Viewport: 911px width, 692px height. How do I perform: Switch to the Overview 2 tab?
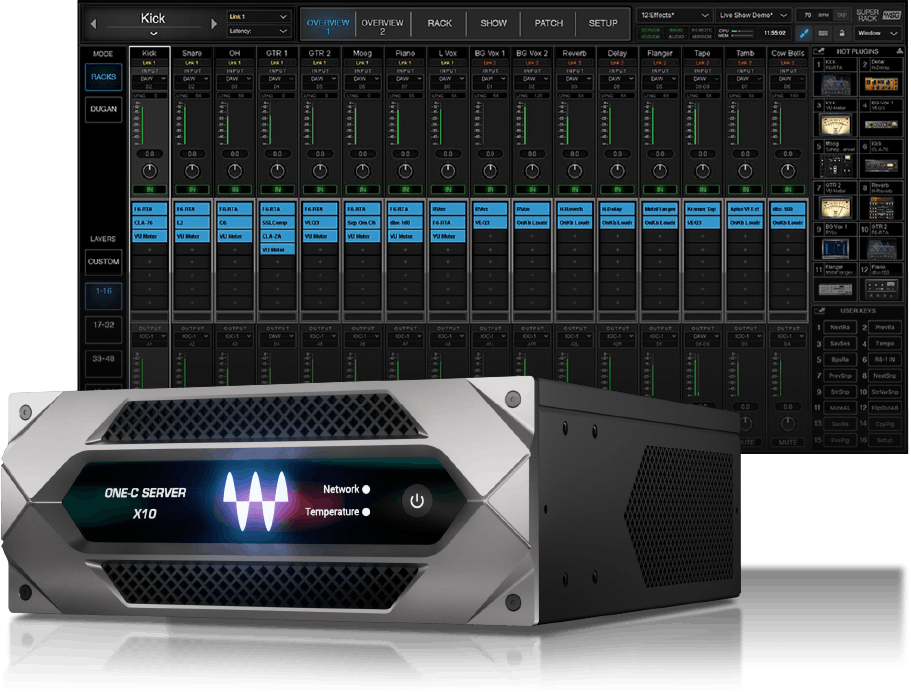click(x=382, y=23)
